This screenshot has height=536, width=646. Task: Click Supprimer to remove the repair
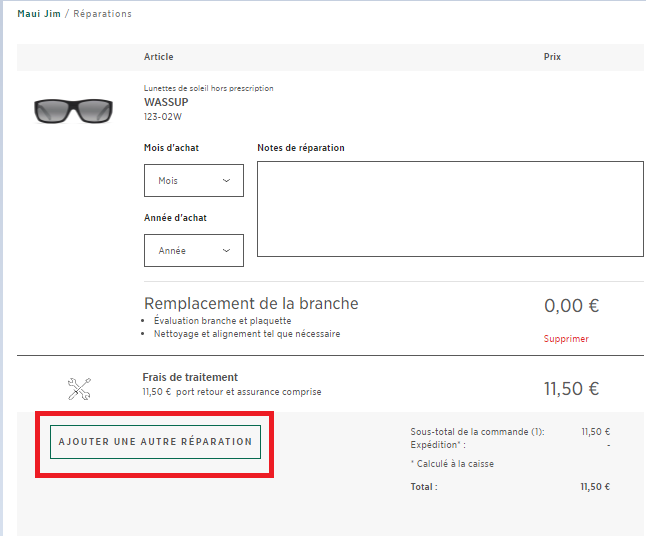pos(566,339)
